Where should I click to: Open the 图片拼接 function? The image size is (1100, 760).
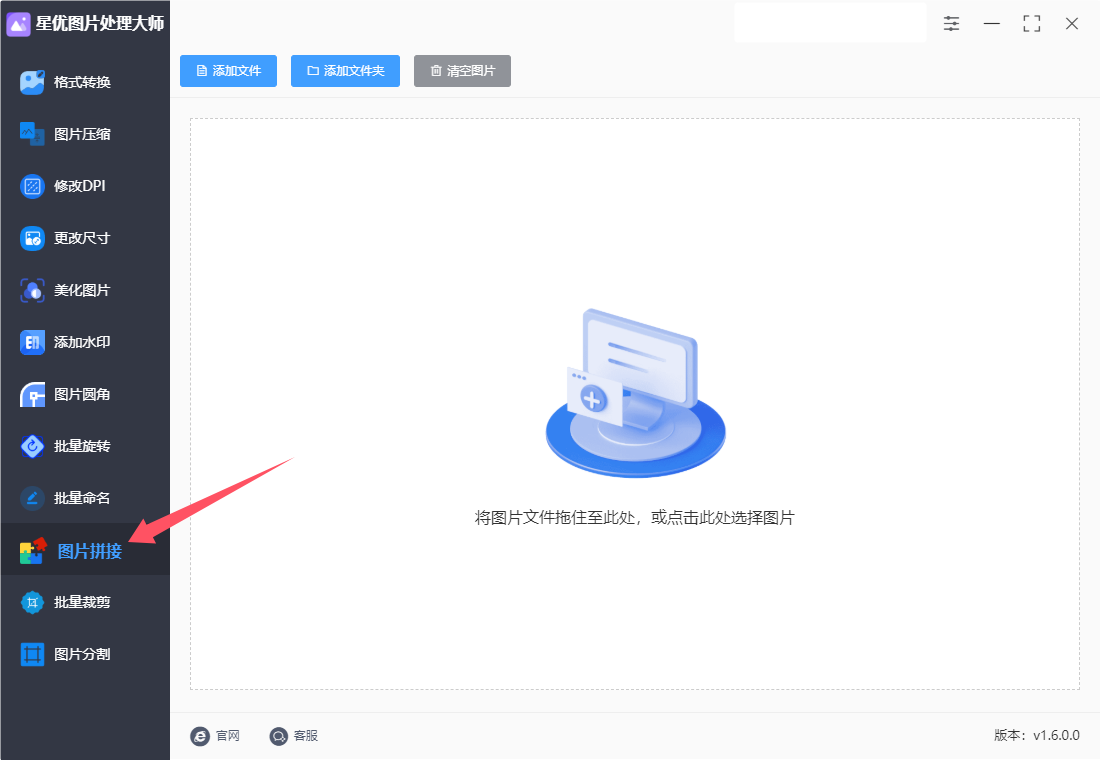[x=85, y=549]
